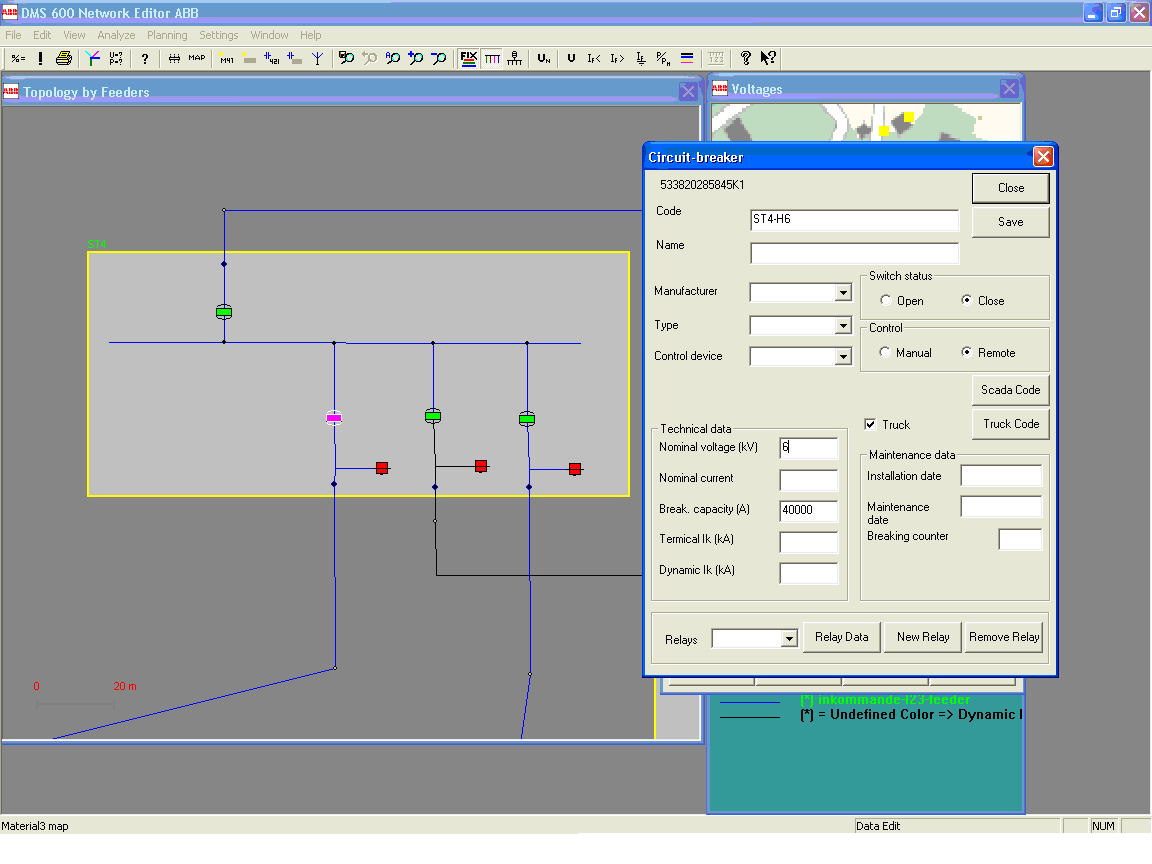Viewport: 1152px width, 864px height.
Task: Select the Open switch status radio button
Action: click(x=885, y=300)
